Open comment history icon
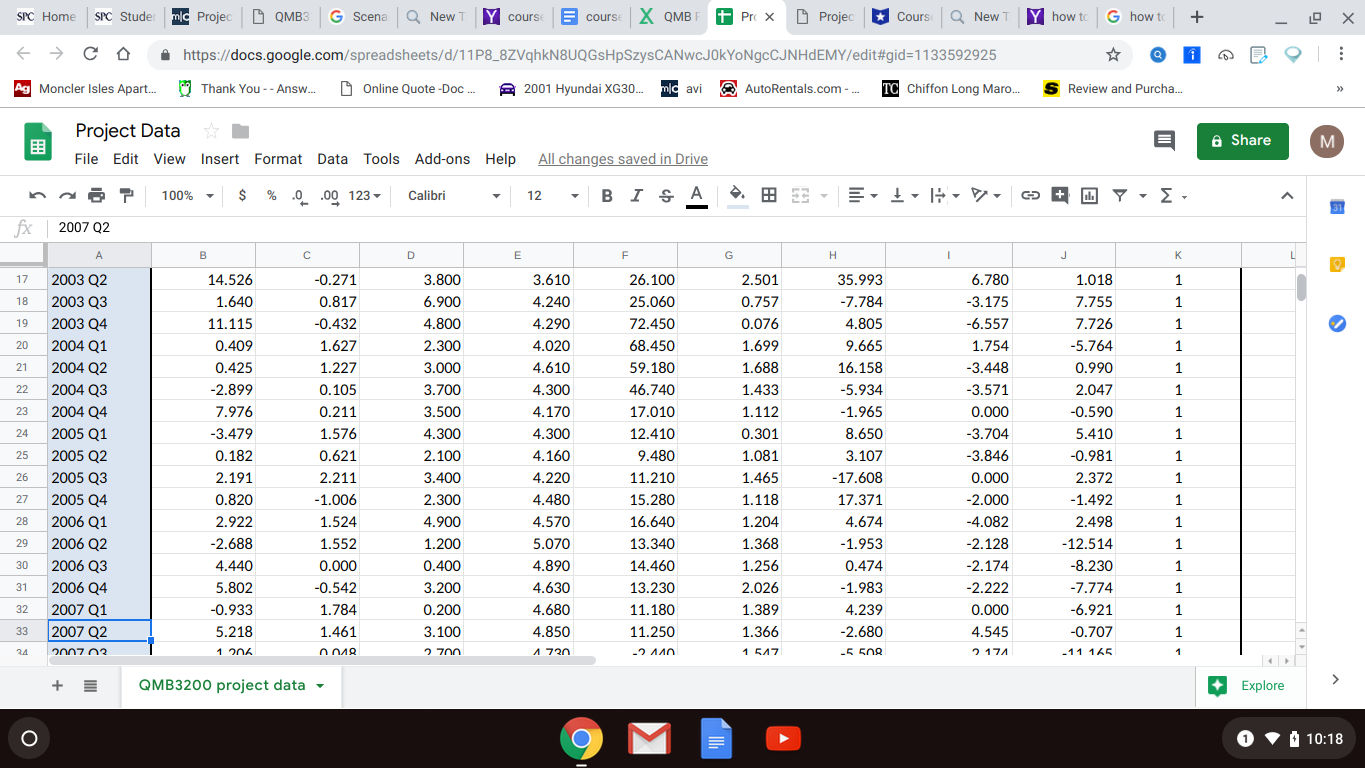The height and width of the screenshot is (768, 1365). [1164, 141]
